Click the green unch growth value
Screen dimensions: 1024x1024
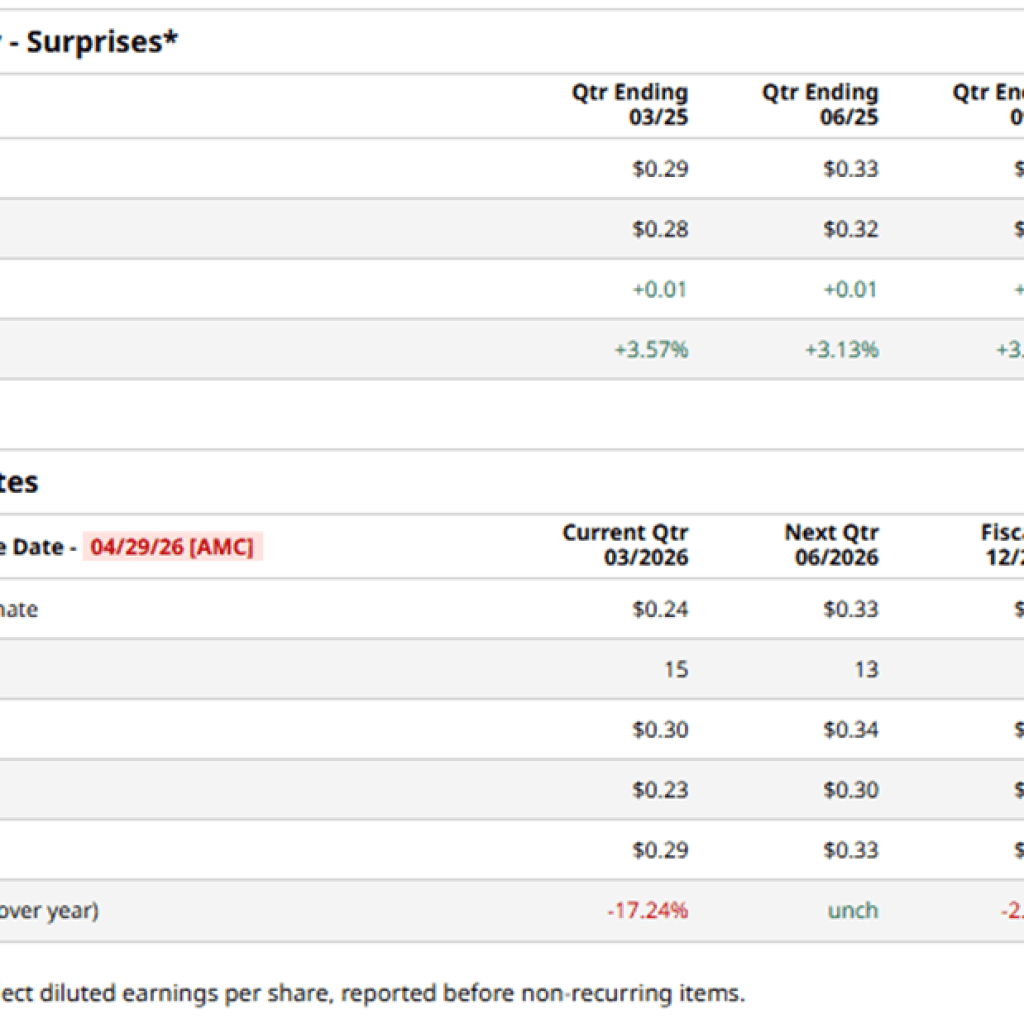click(x=852, y=911)
